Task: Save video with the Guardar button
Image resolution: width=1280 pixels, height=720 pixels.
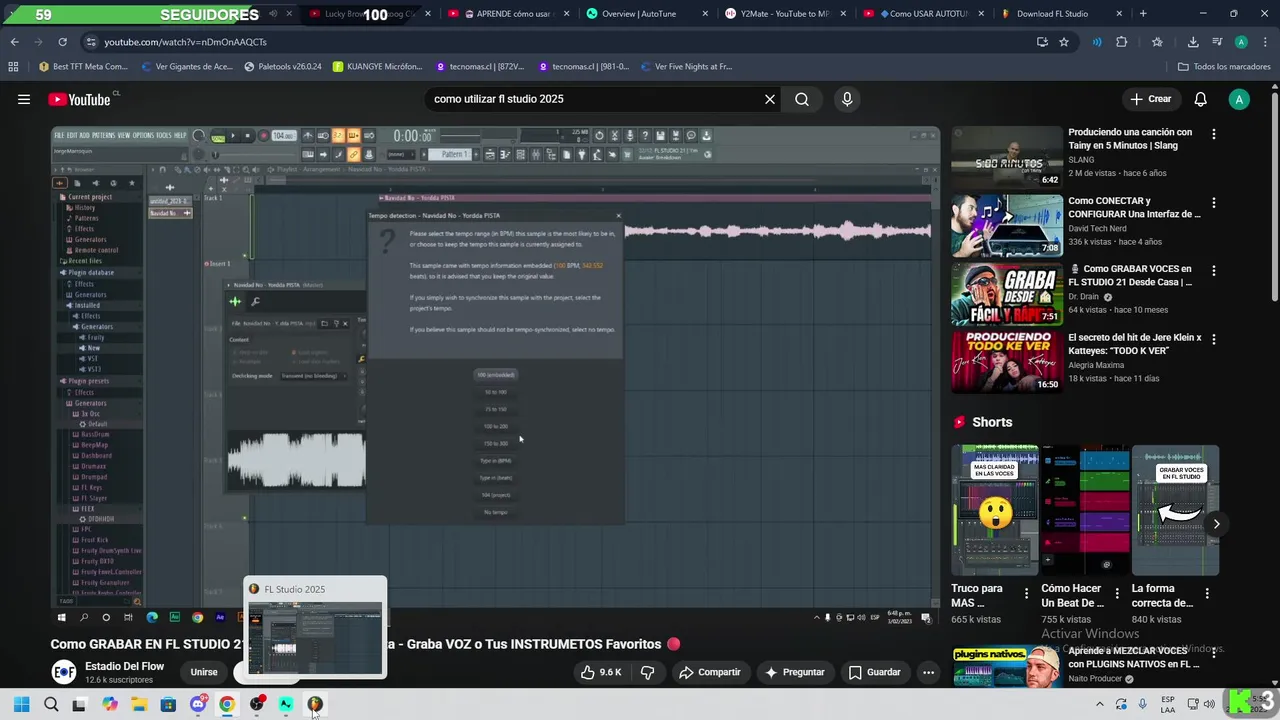Action: coord(874,672)
